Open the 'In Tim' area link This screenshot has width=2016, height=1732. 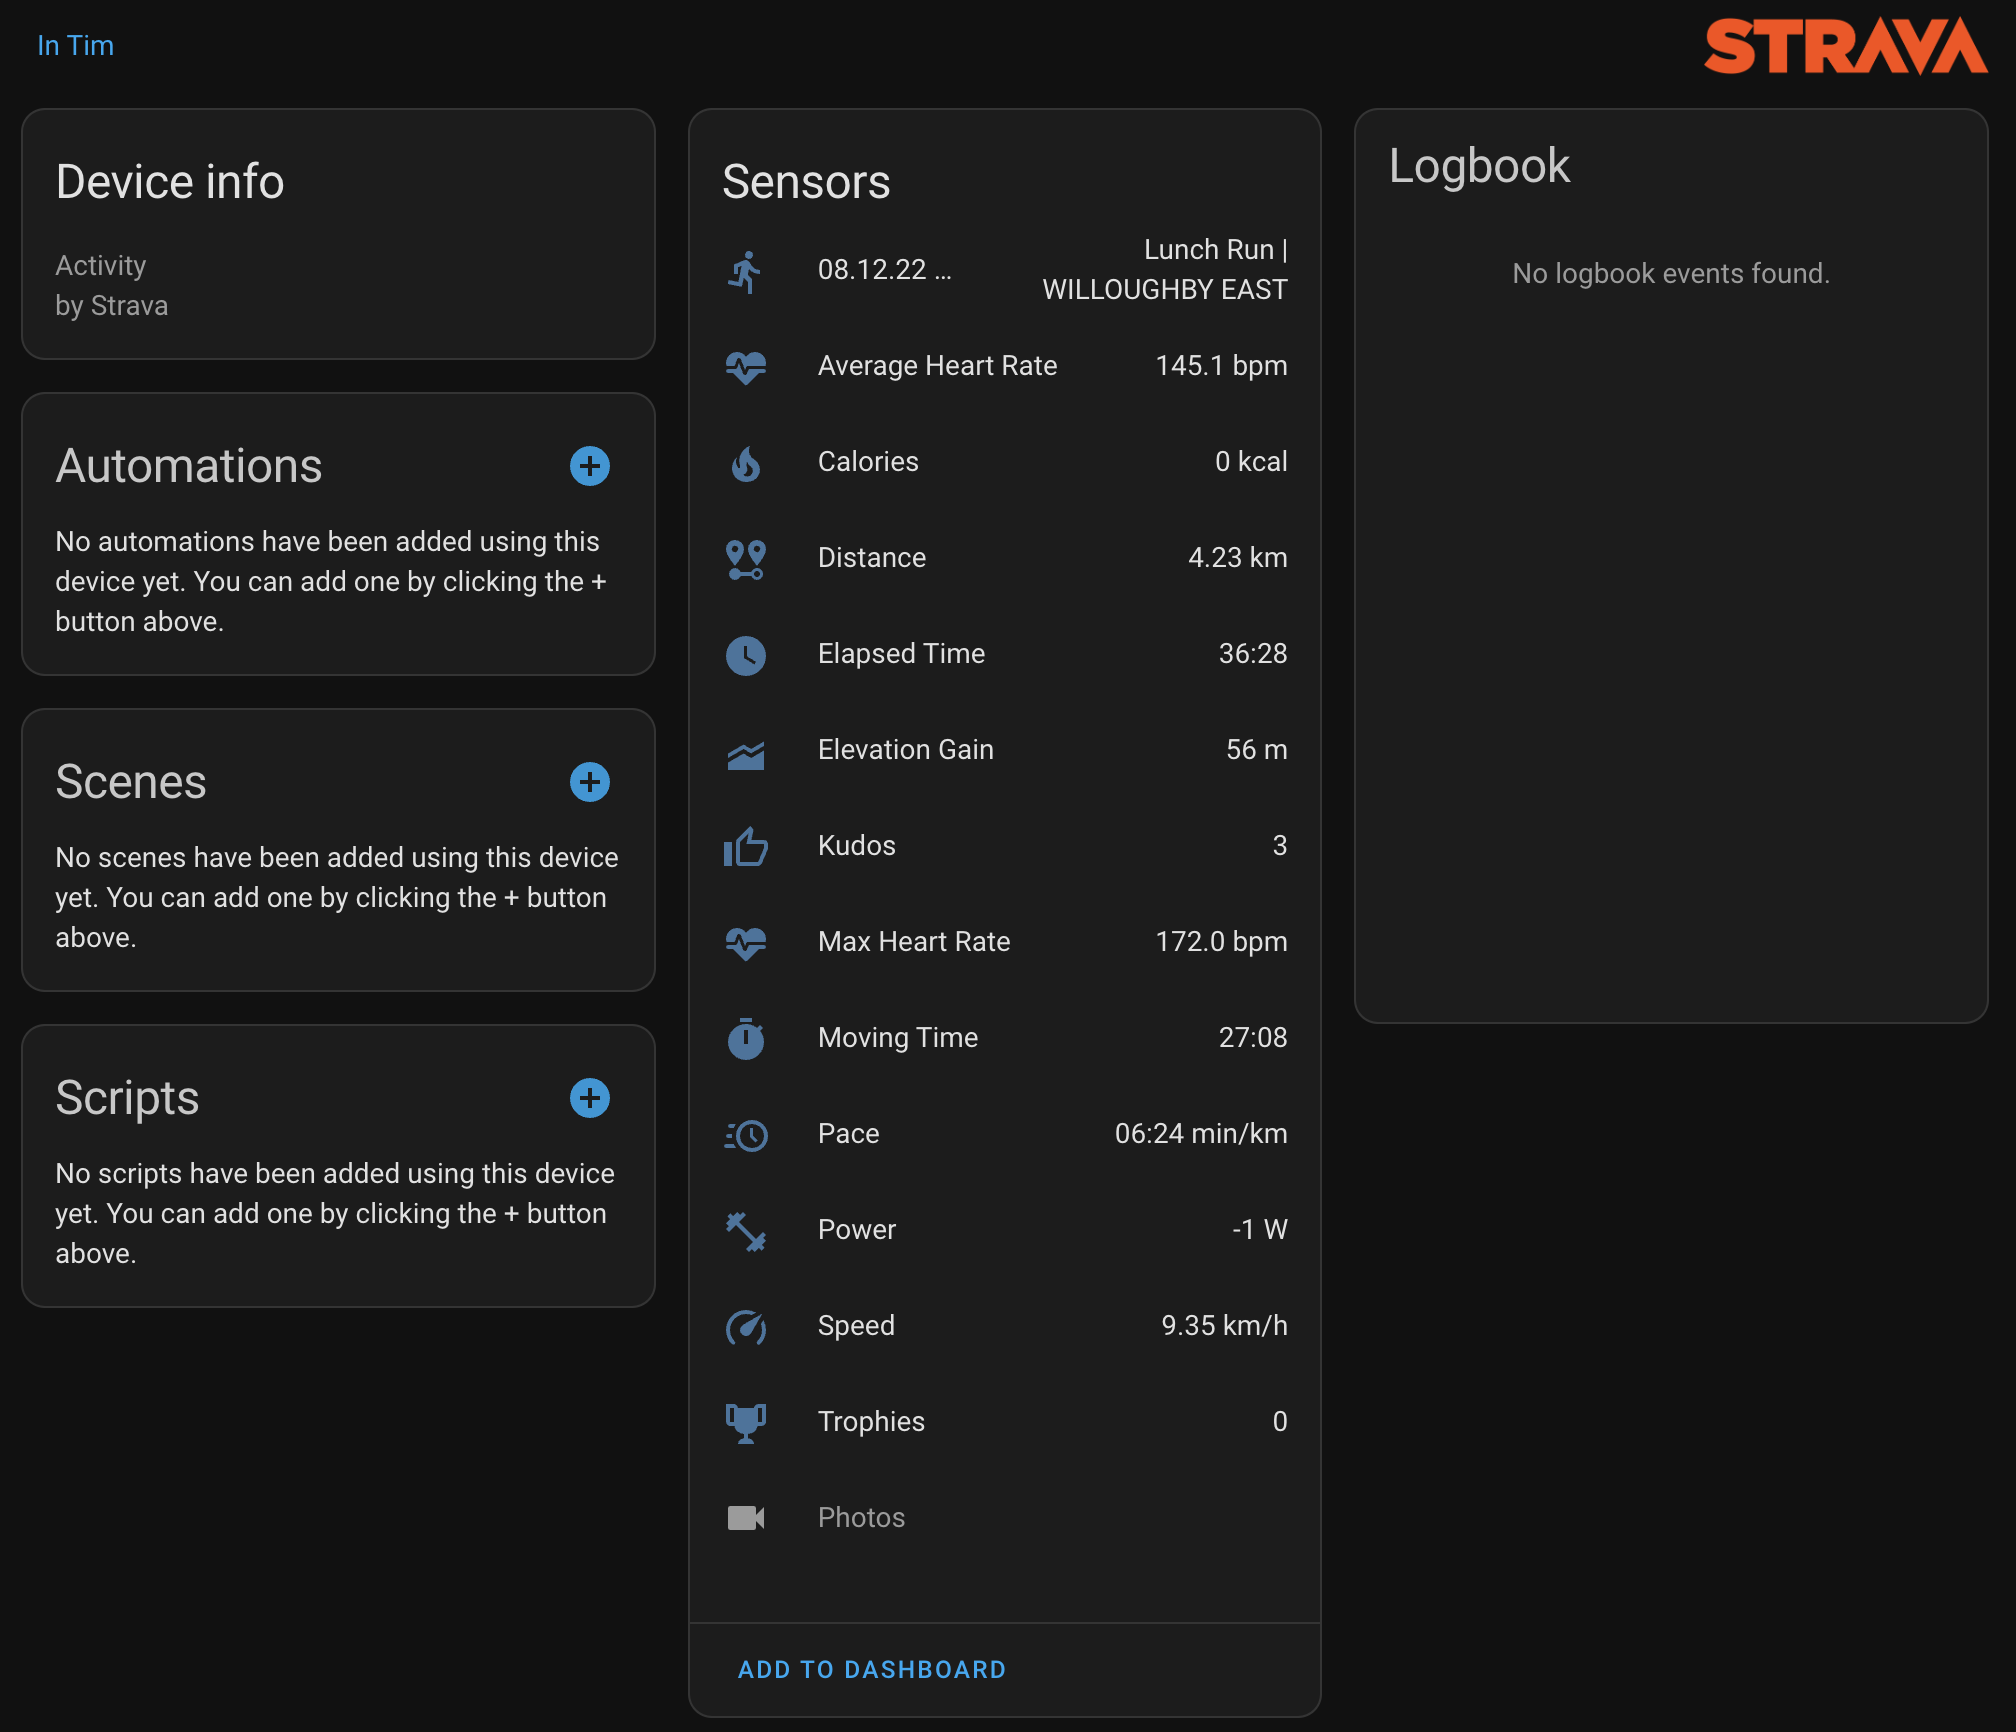click(75, 46)
